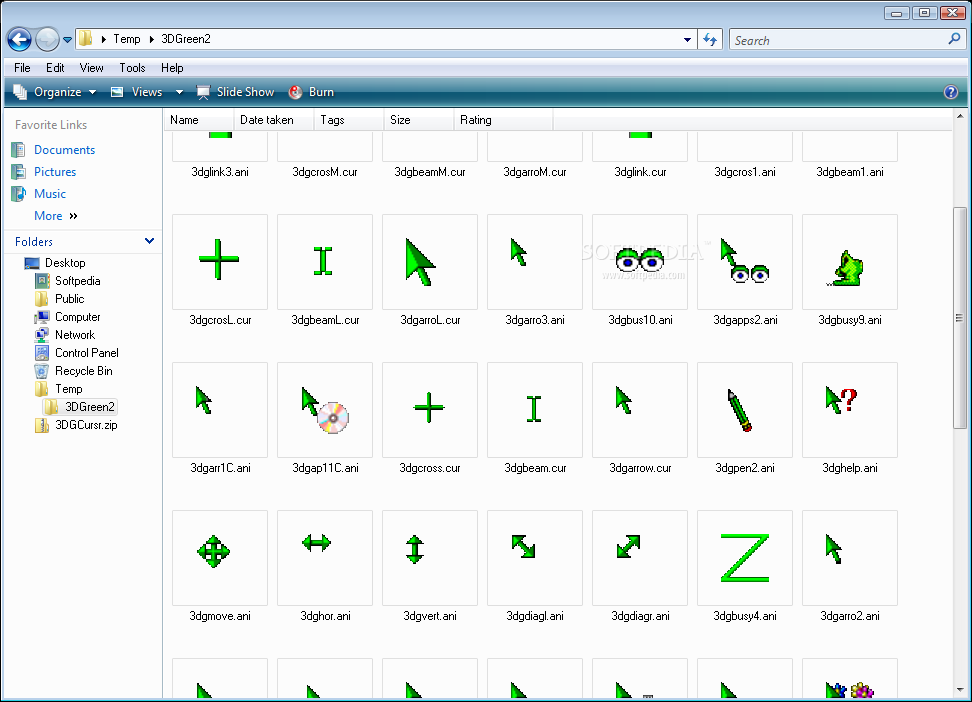Click the Views button
972x702 pixels.
136,92
